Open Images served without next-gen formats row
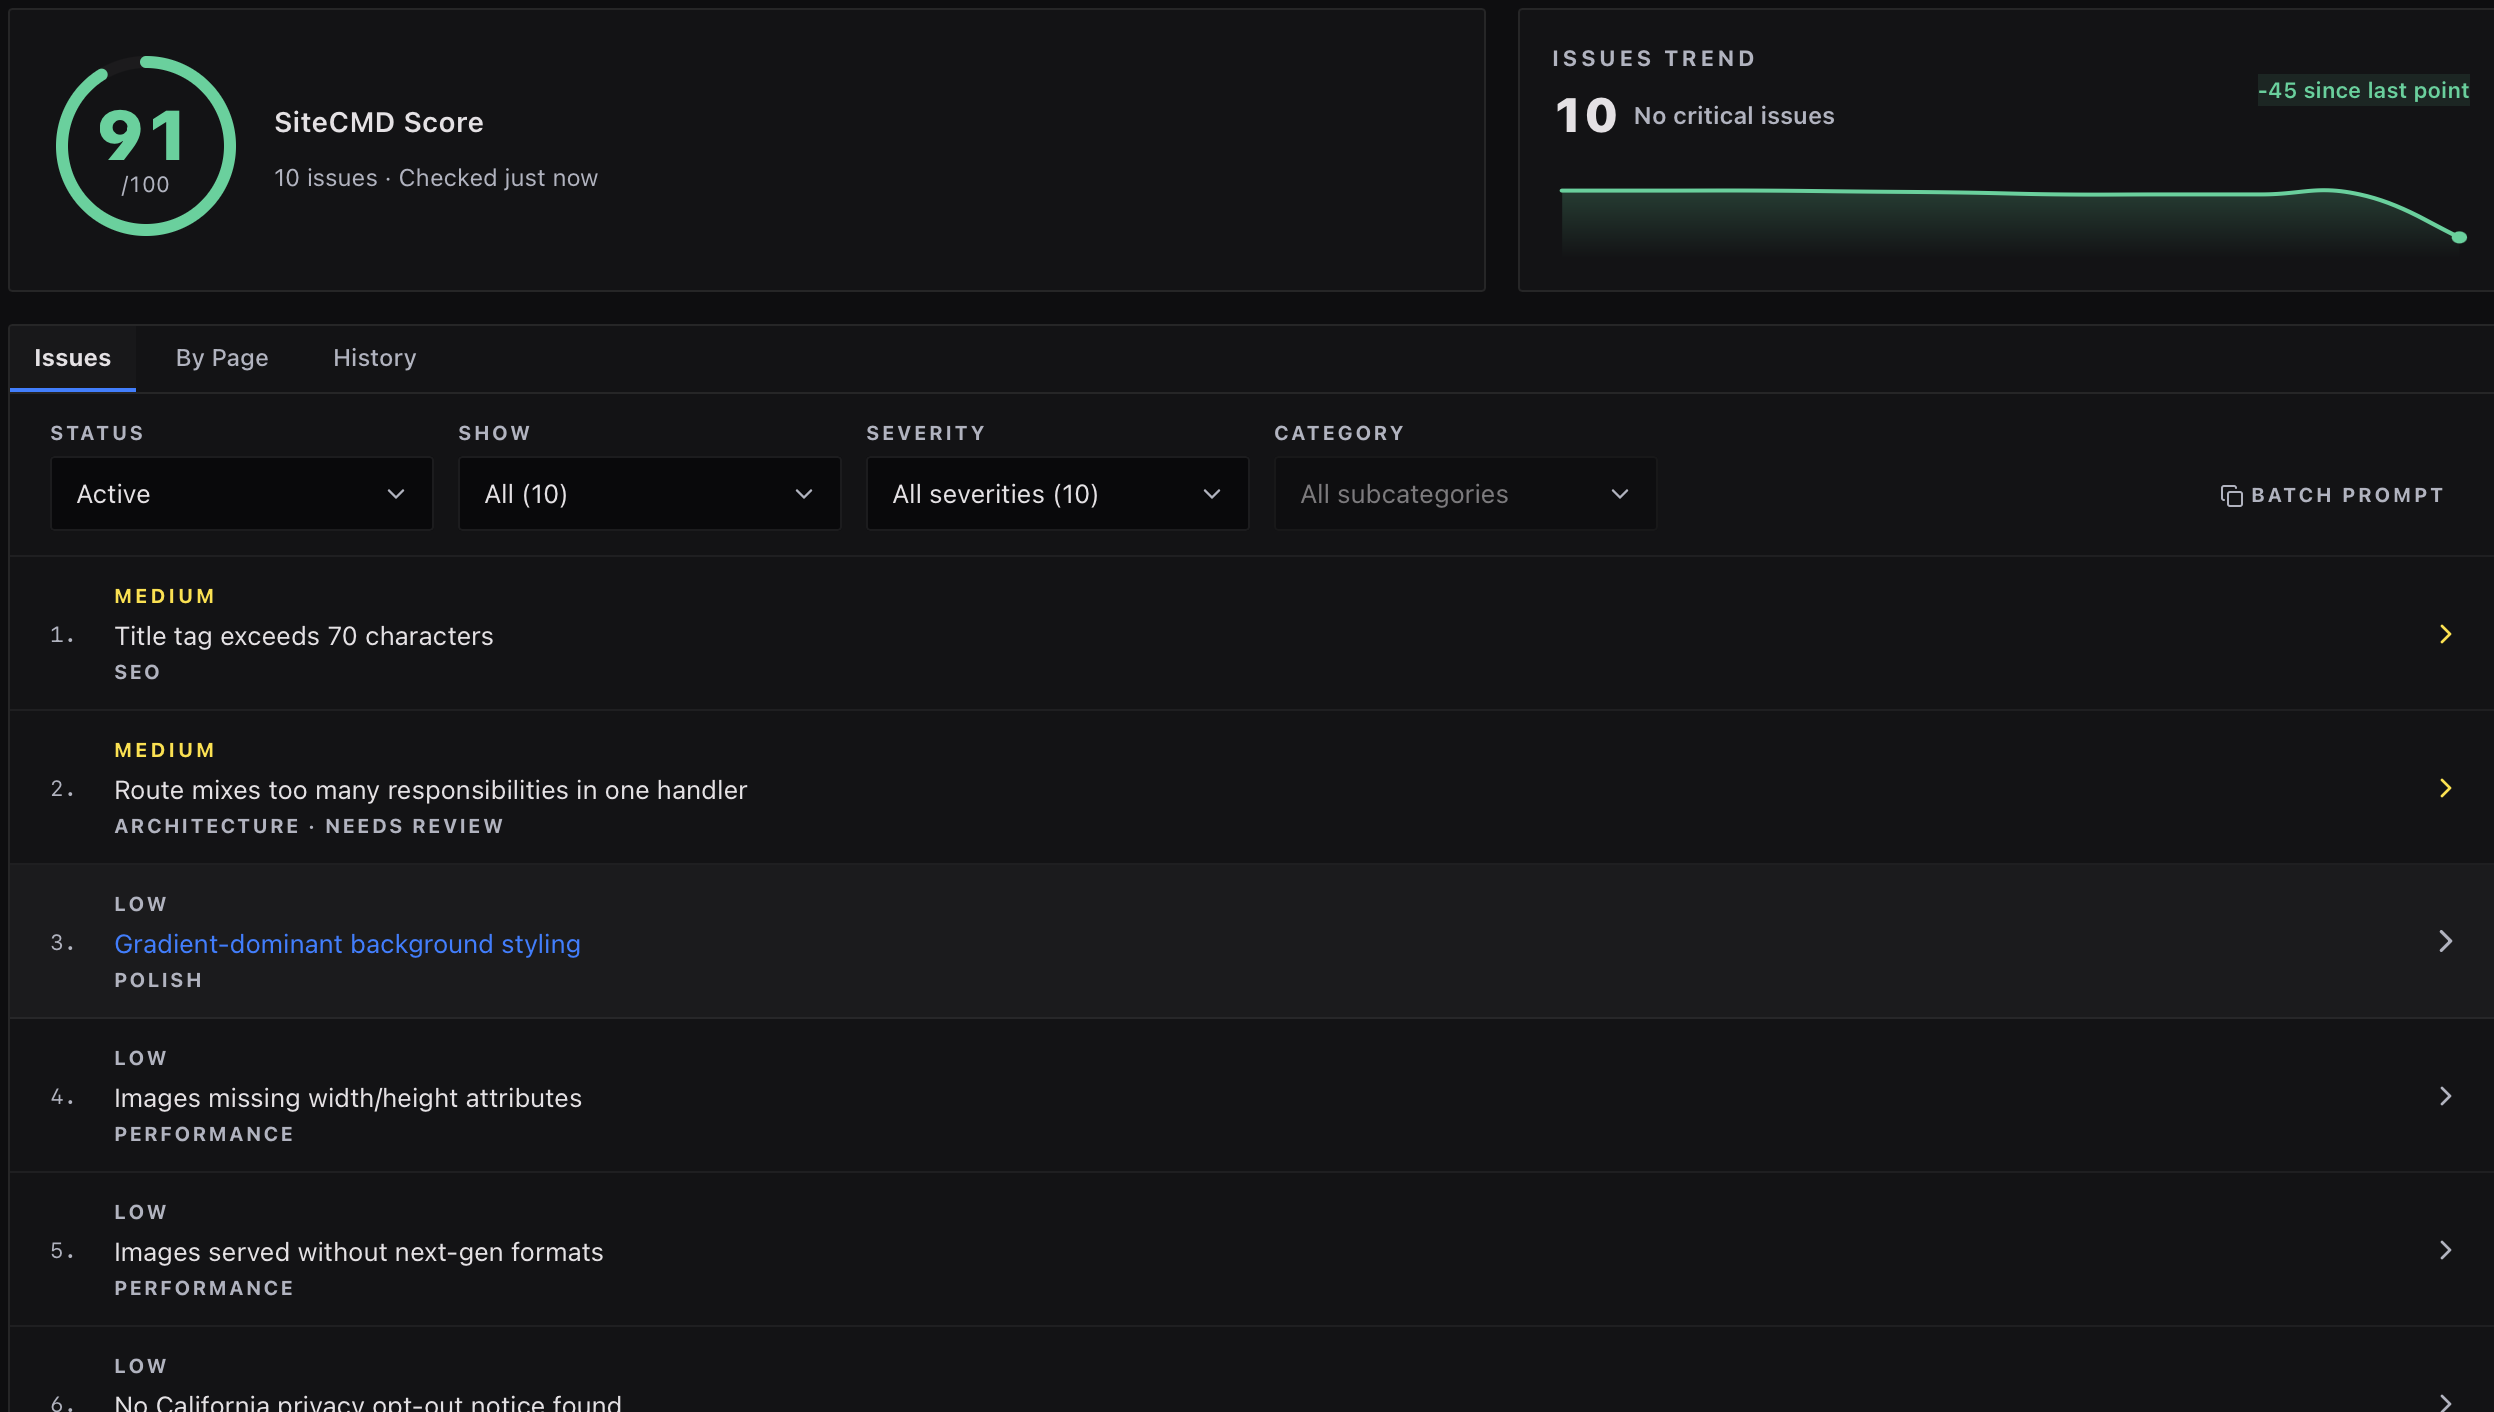The height and width of the screenshot is (1412, 2494). click(x=1250, y=1250)
